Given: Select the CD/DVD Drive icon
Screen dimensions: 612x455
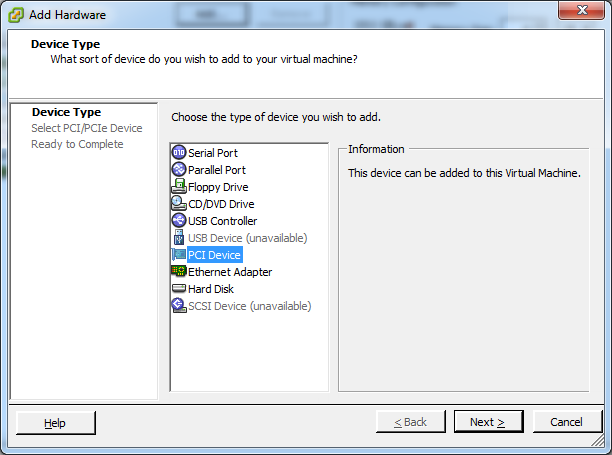Looking at the screenshot, I should 179,203.
